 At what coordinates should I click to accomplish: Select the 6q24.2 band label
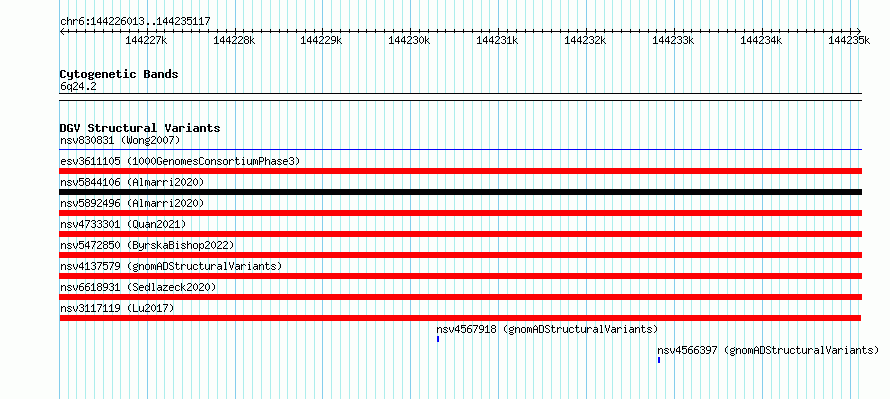[78, 86]
